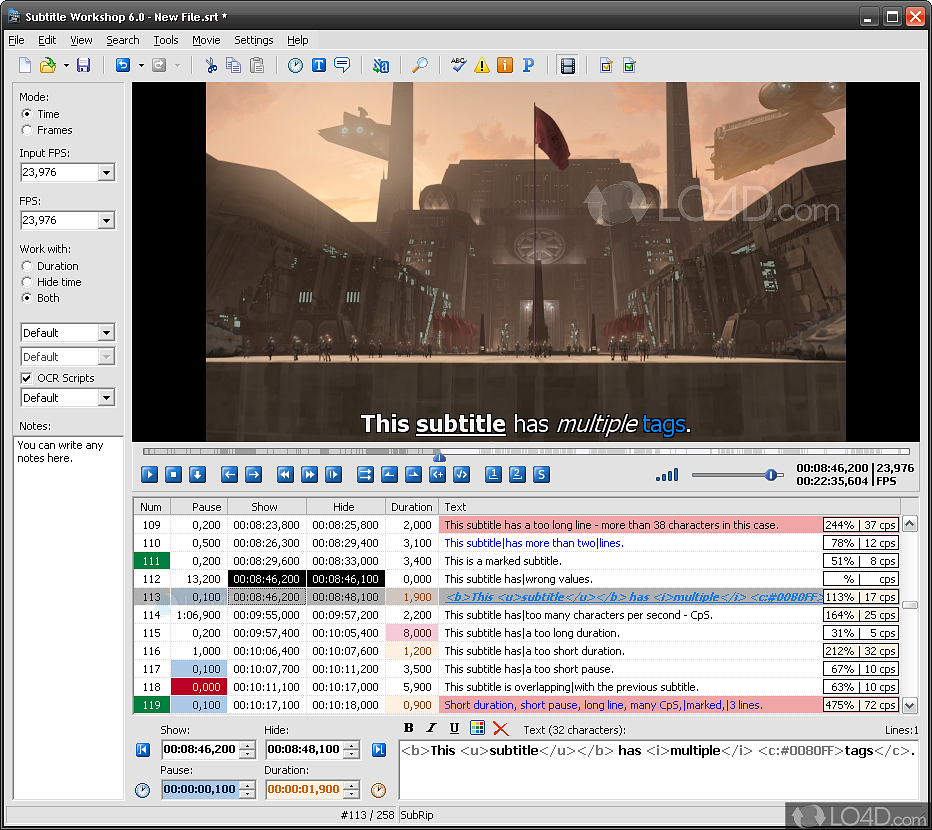Open the Tools menu
The width and height of the screenshot is (932, 830).
coord(166,40)
